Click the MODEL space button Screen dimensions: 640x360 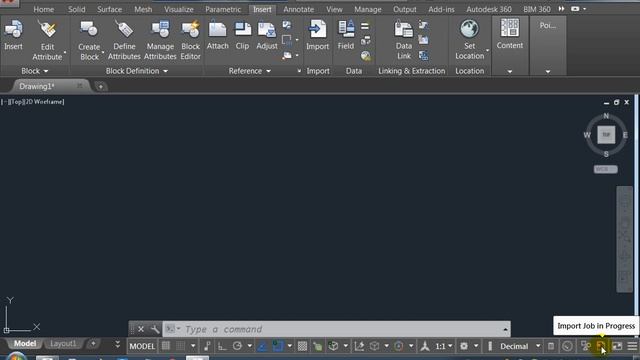pyautogui.click(x=142, y=346)
